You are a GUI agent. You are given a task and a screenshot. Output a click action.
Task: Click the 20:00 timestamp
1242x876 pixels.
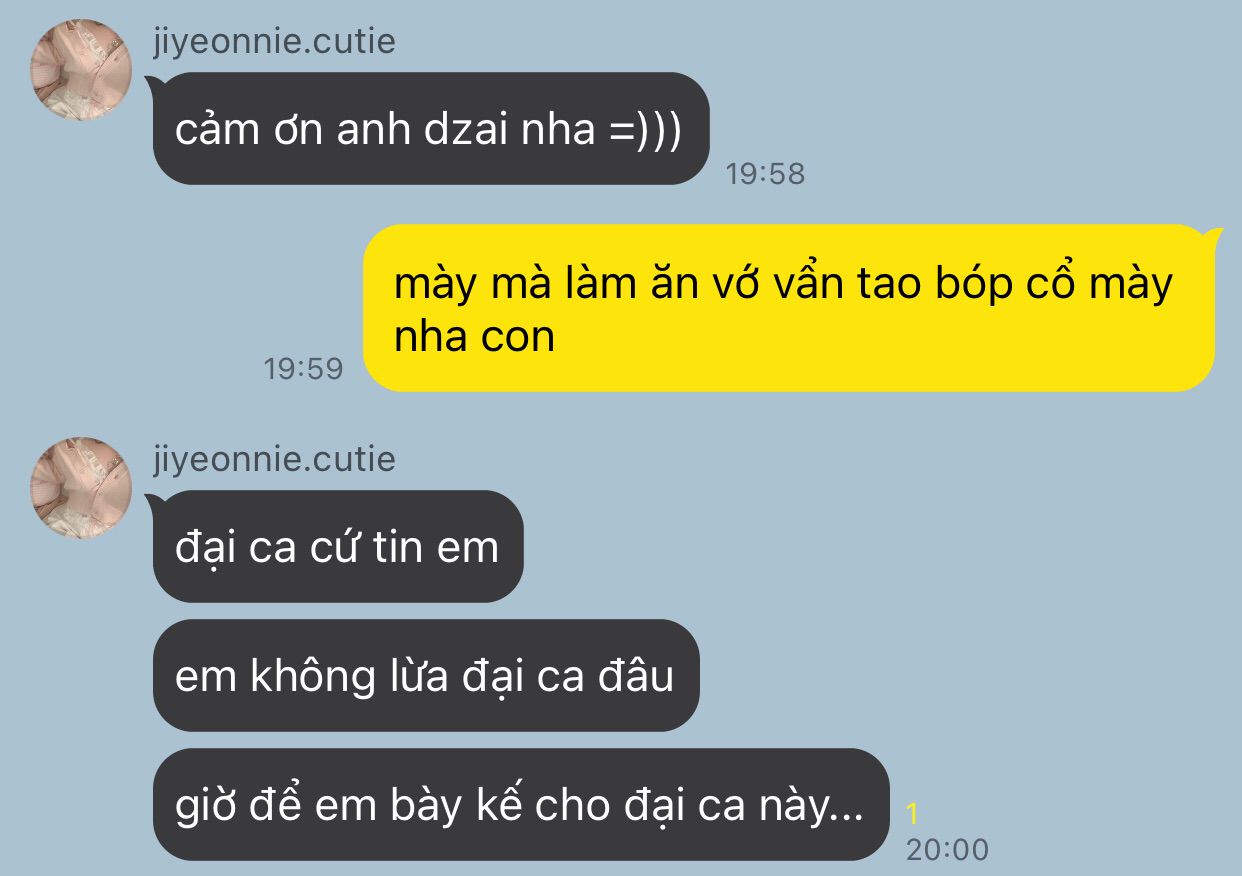(947, 850)
